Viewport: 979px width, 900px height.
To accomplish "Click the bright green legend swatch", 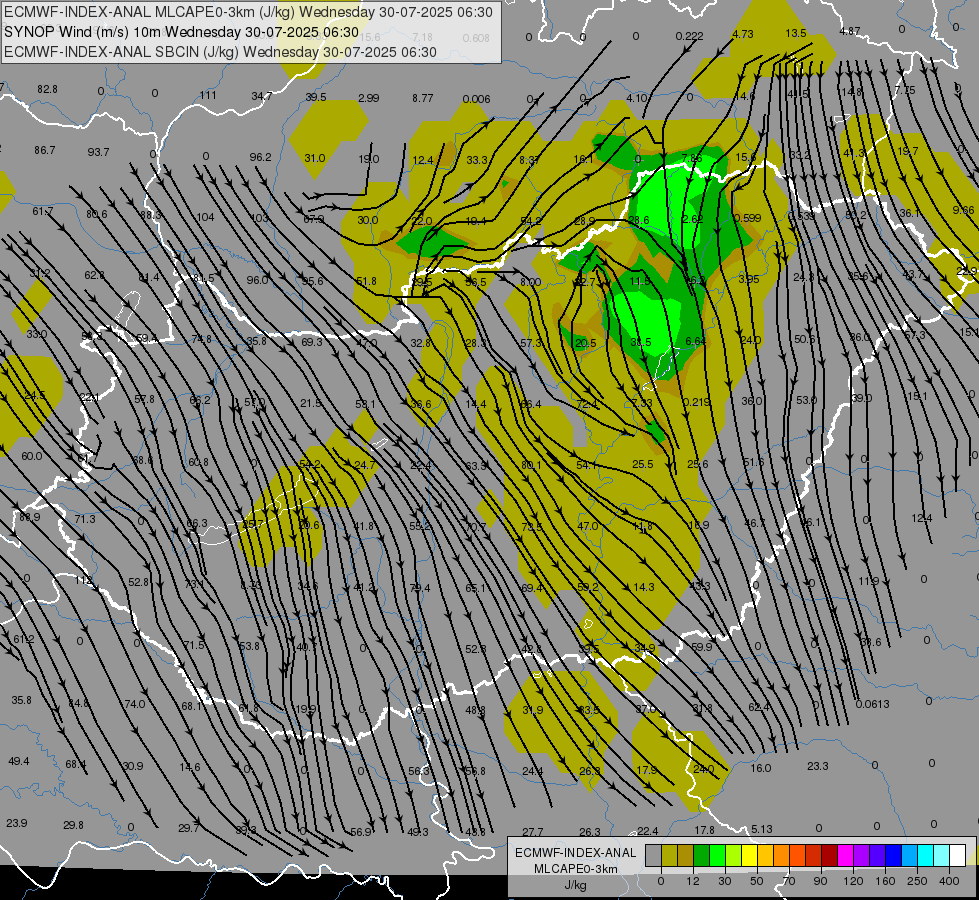I will (717, 856).
